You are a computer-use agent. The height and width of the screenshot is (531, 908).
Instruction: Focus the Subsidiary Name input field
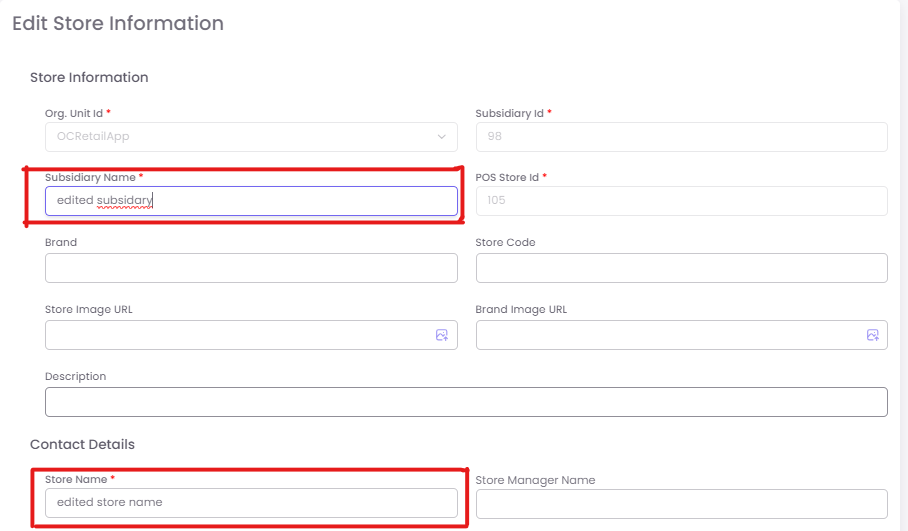point(250,201)
